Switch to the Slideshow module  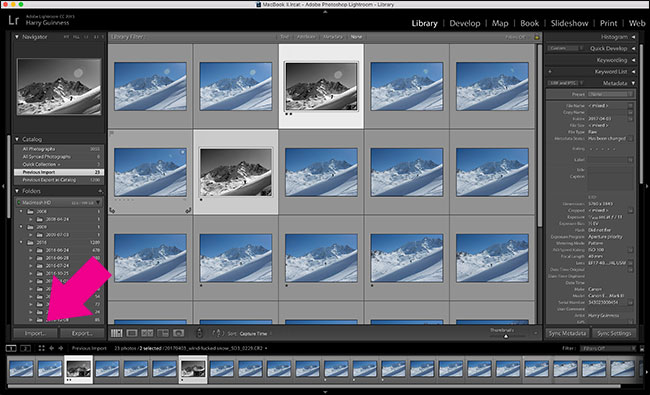click(569, 23)
